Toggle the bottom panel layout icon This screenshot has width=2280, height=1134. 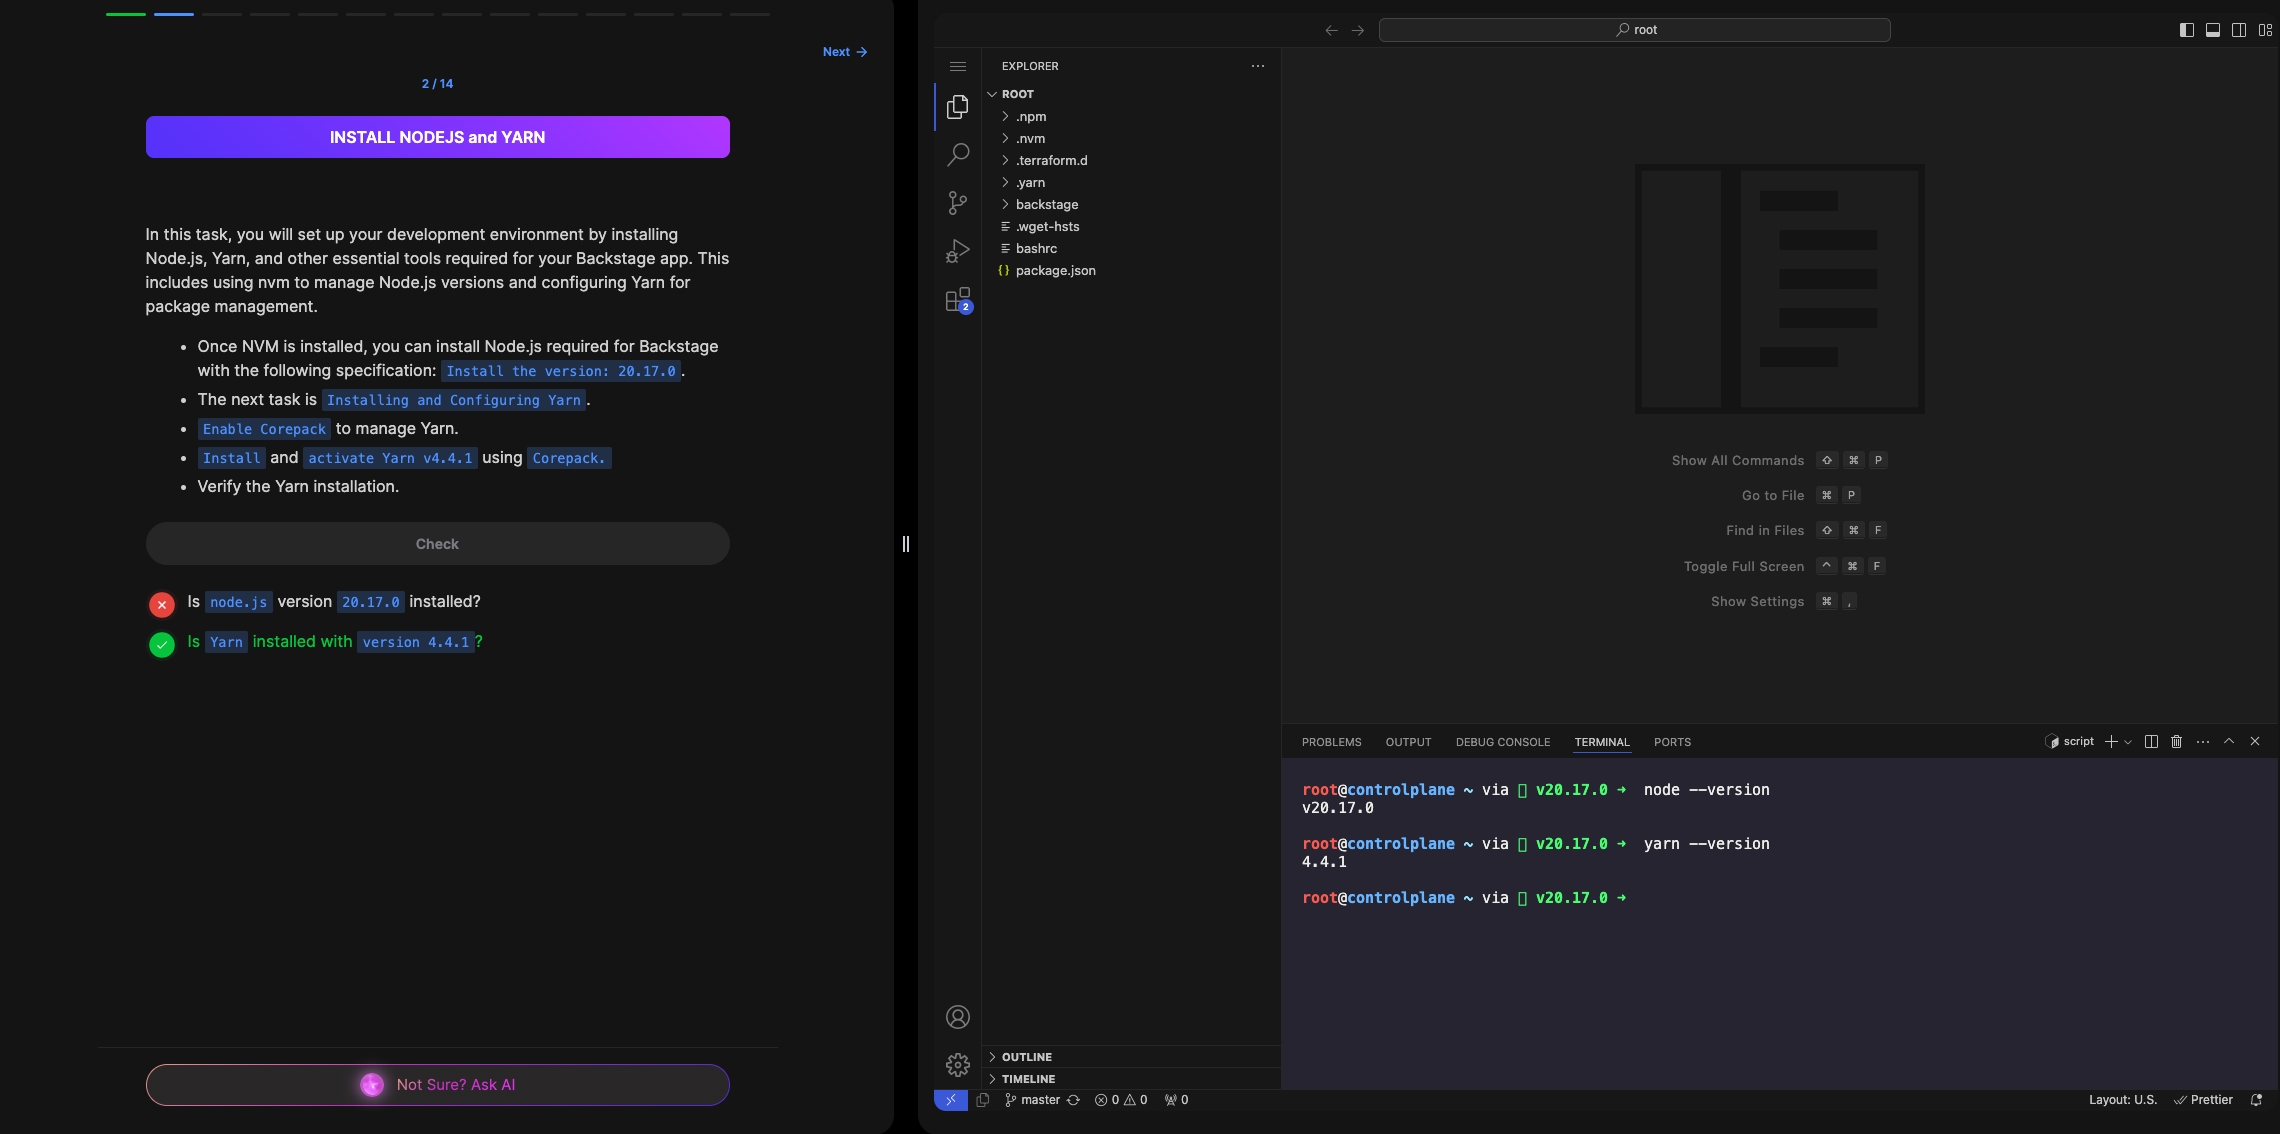[2213, 30]
